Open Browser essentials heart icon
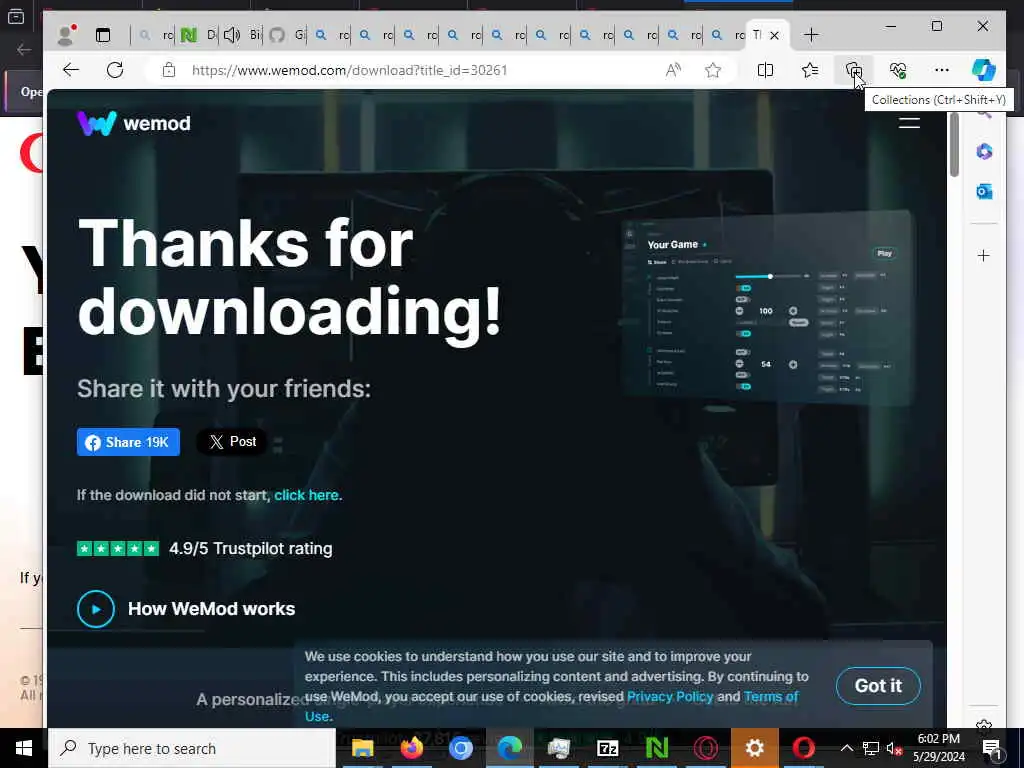Viewport: 1024px width, 768px height. click(x=898, y=70)
